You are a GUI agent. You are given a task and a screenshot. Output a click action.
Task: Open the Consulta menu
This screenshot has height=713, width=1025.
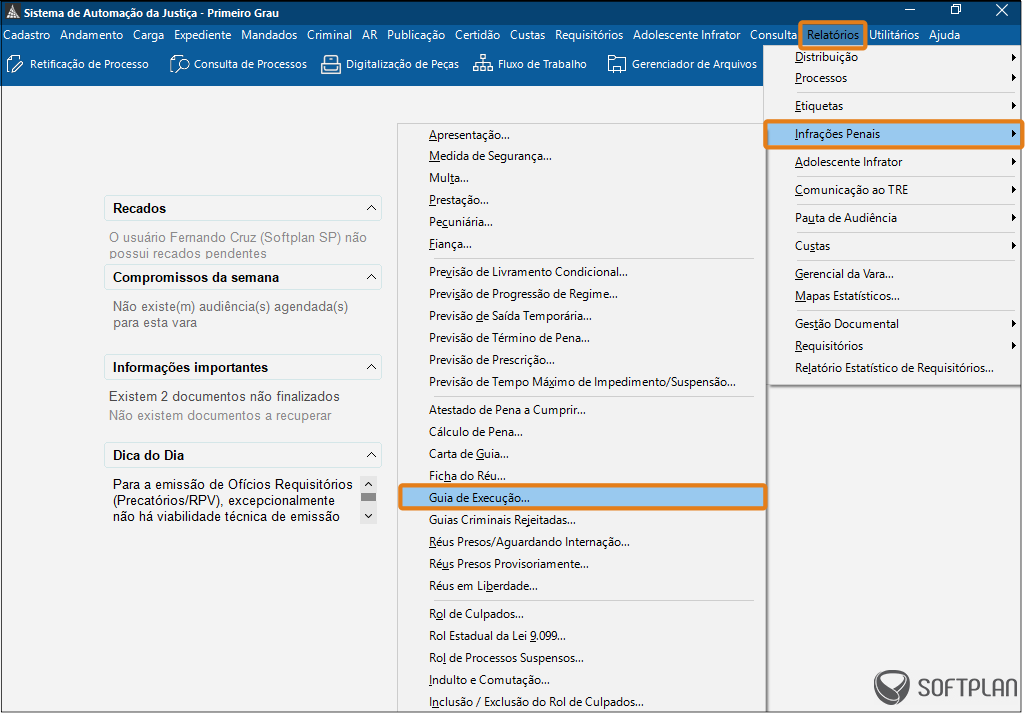tap(773, 35)
